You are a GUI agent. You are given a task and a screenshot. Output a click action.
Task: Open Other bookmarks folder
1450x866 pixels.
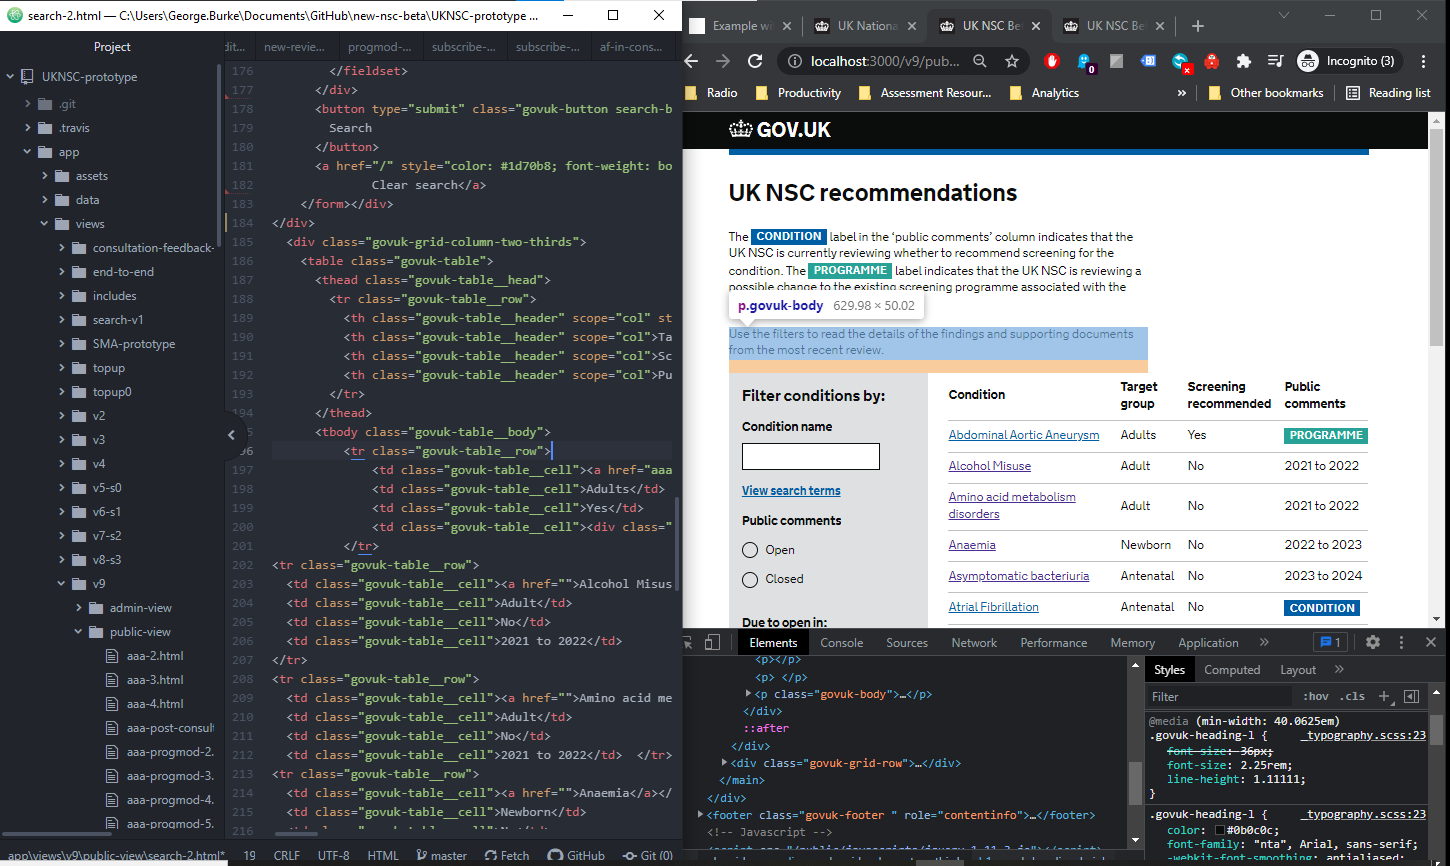click(1265, 93)
